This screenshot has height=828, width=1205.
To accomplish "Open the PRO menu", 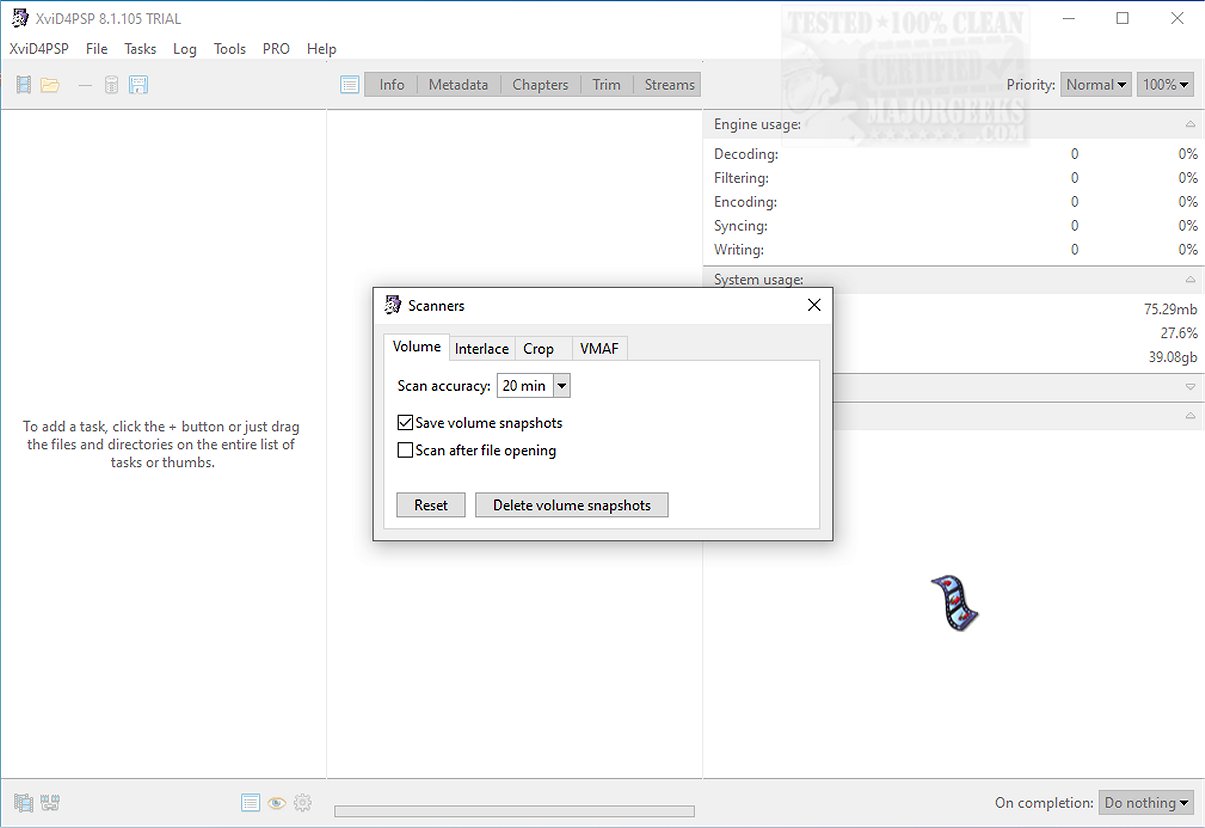I will coord(276,48).
